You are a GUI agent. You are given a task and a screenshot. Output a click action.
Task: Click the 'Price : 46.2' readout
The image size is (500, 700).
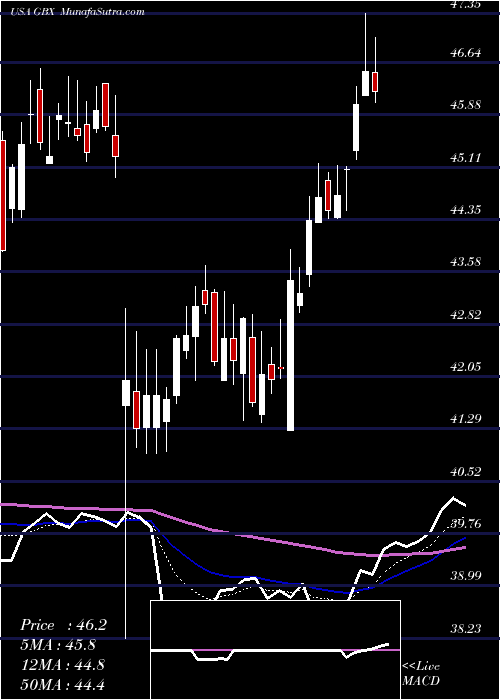pyautogui.click(x=63, y=625)
